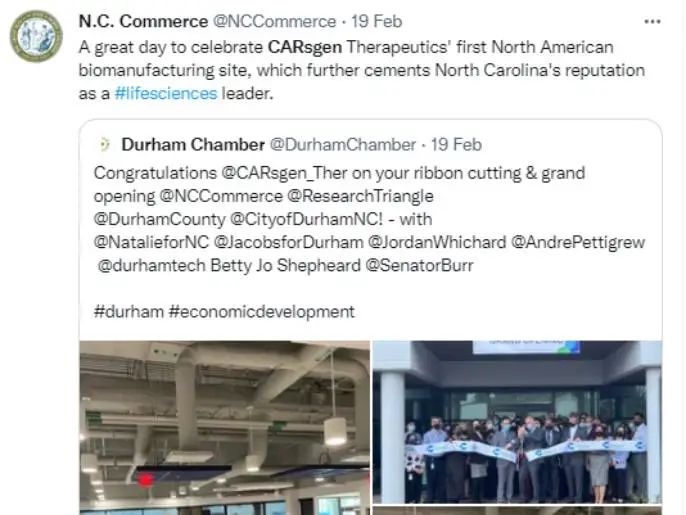This screenshot has height=515, width=686.
Task: Open the ribbon cutting ceremony photo
Action: tap(517, 422)
